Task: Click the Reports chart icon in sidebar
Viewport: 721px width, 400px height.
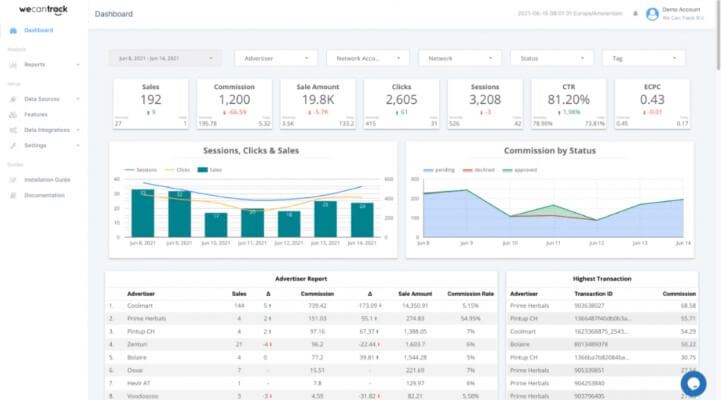Action: tap(13, 65)
